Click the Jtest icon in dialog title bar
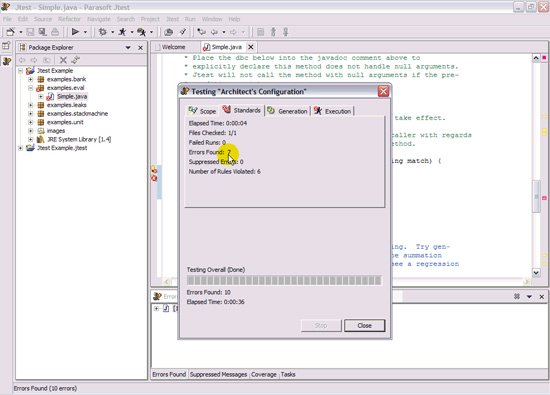550x395 pixels. pyautogui.click(x=185, y=92)
